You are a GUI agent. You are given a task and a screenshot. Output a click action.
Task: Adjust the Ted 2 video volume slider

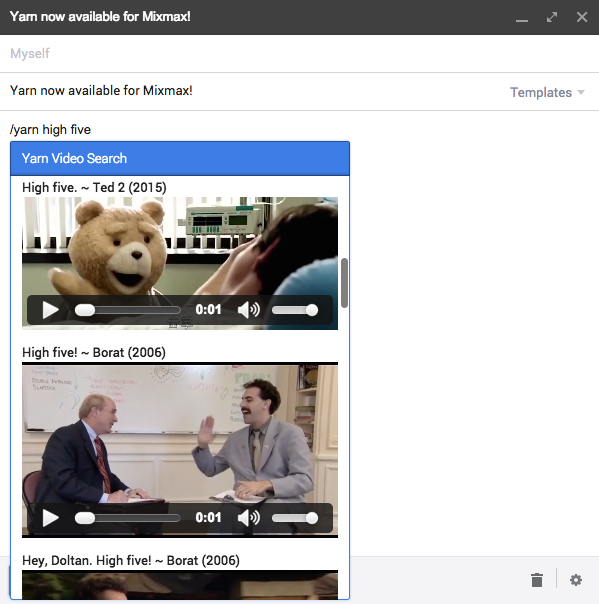[x=295, y=310]
